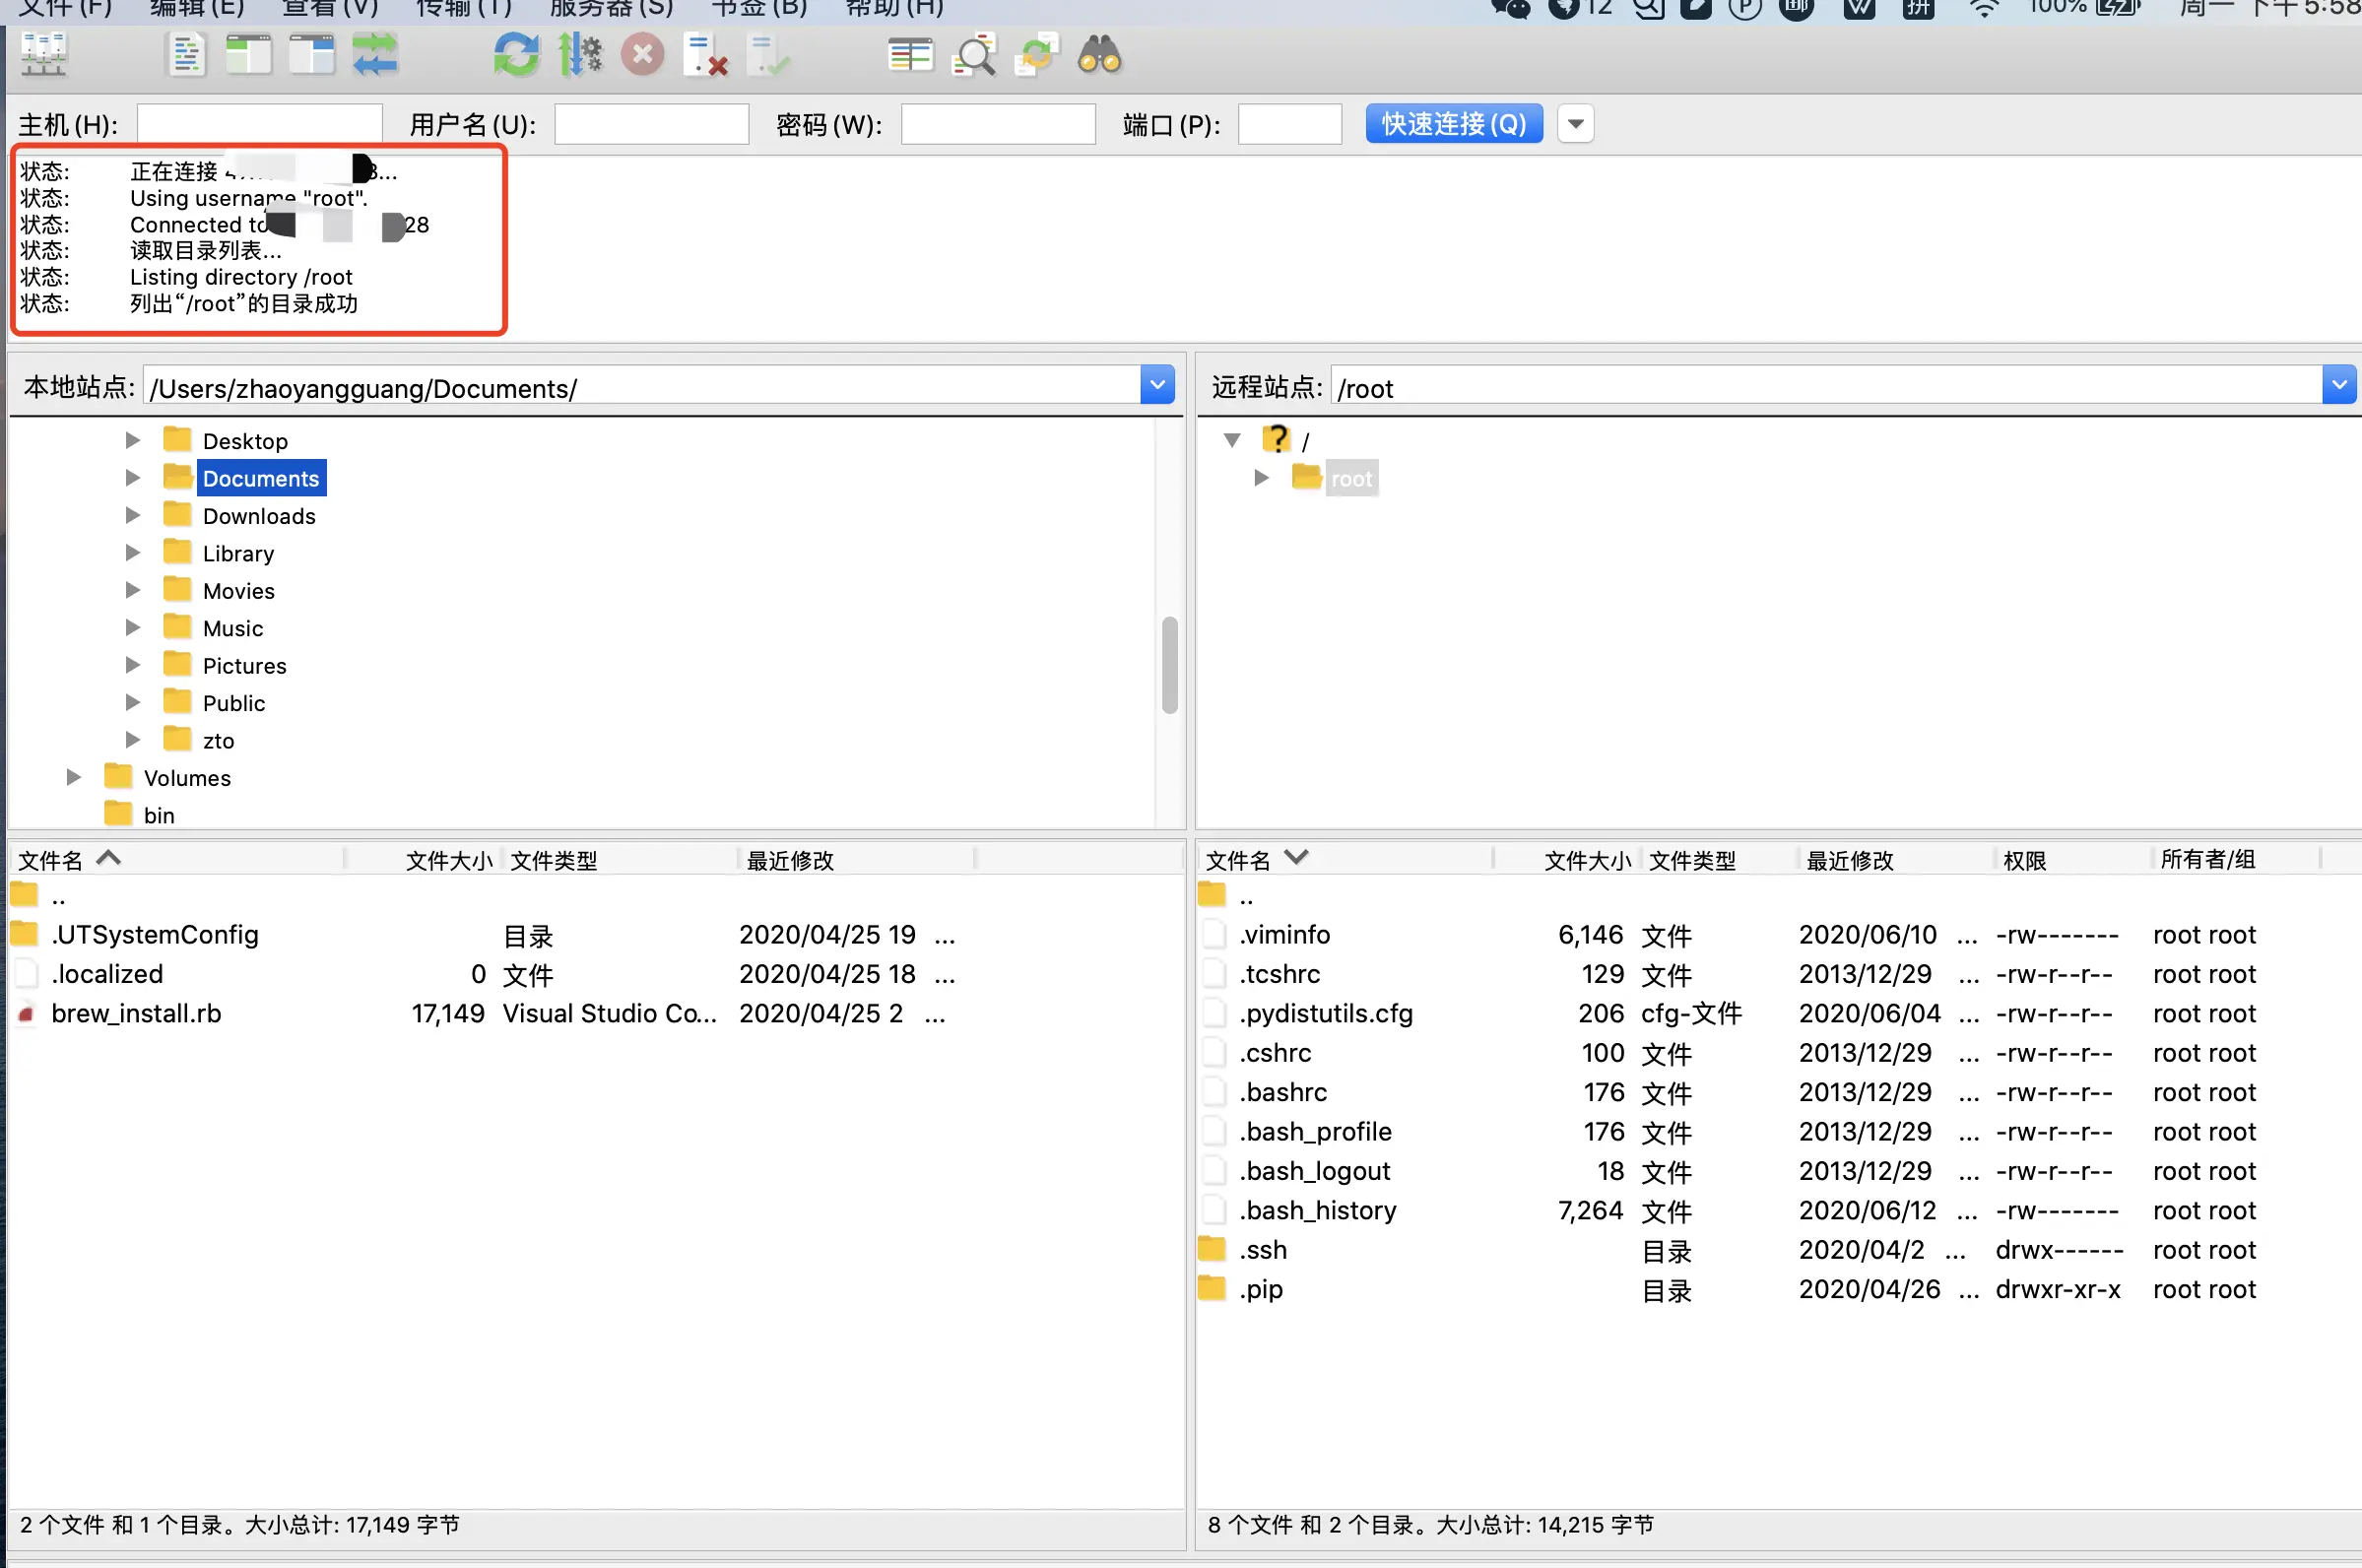Open the 服务器 (S) menu

[611, 8]
